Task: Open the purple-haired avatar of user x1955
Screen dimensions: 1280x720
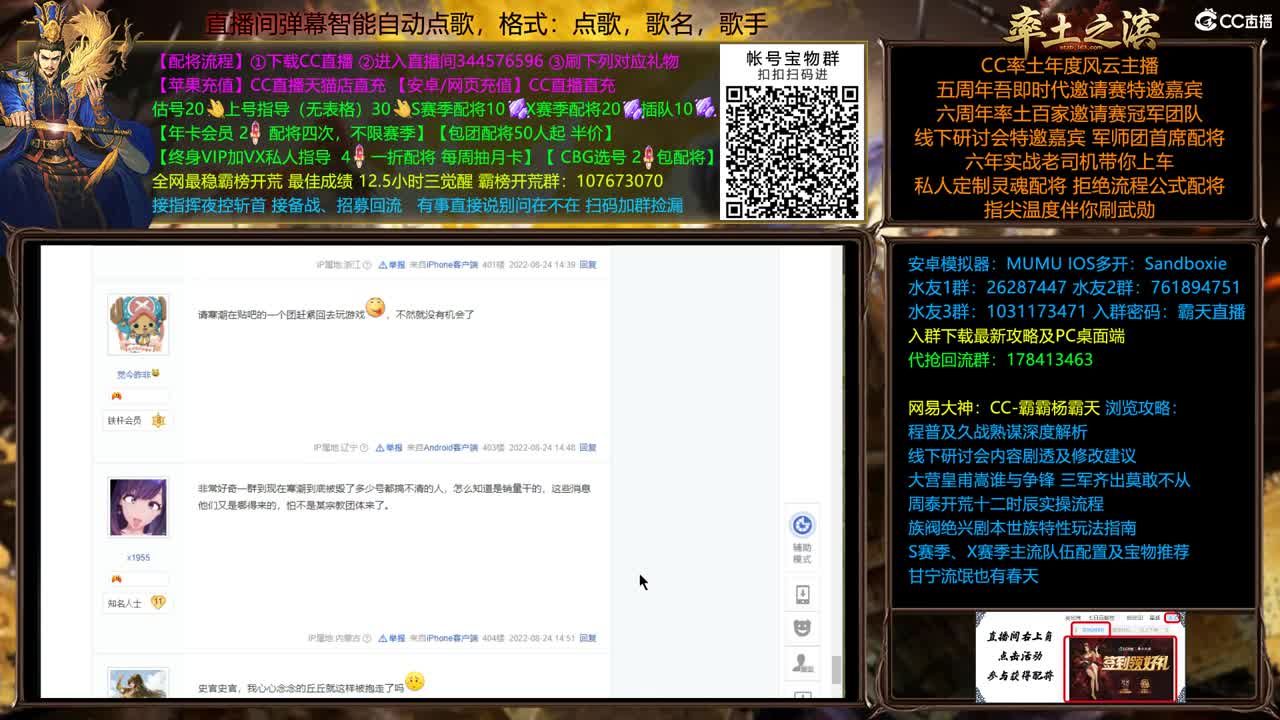Action: point(138,507)
